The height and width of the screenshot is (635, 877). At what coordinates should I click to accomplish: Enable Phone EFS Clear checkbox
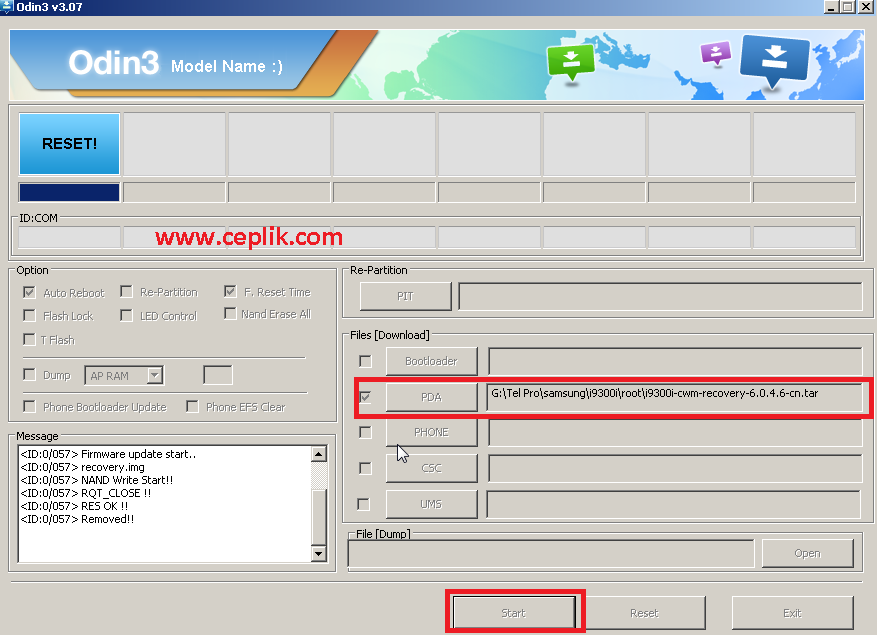click(x=192, y=406)
